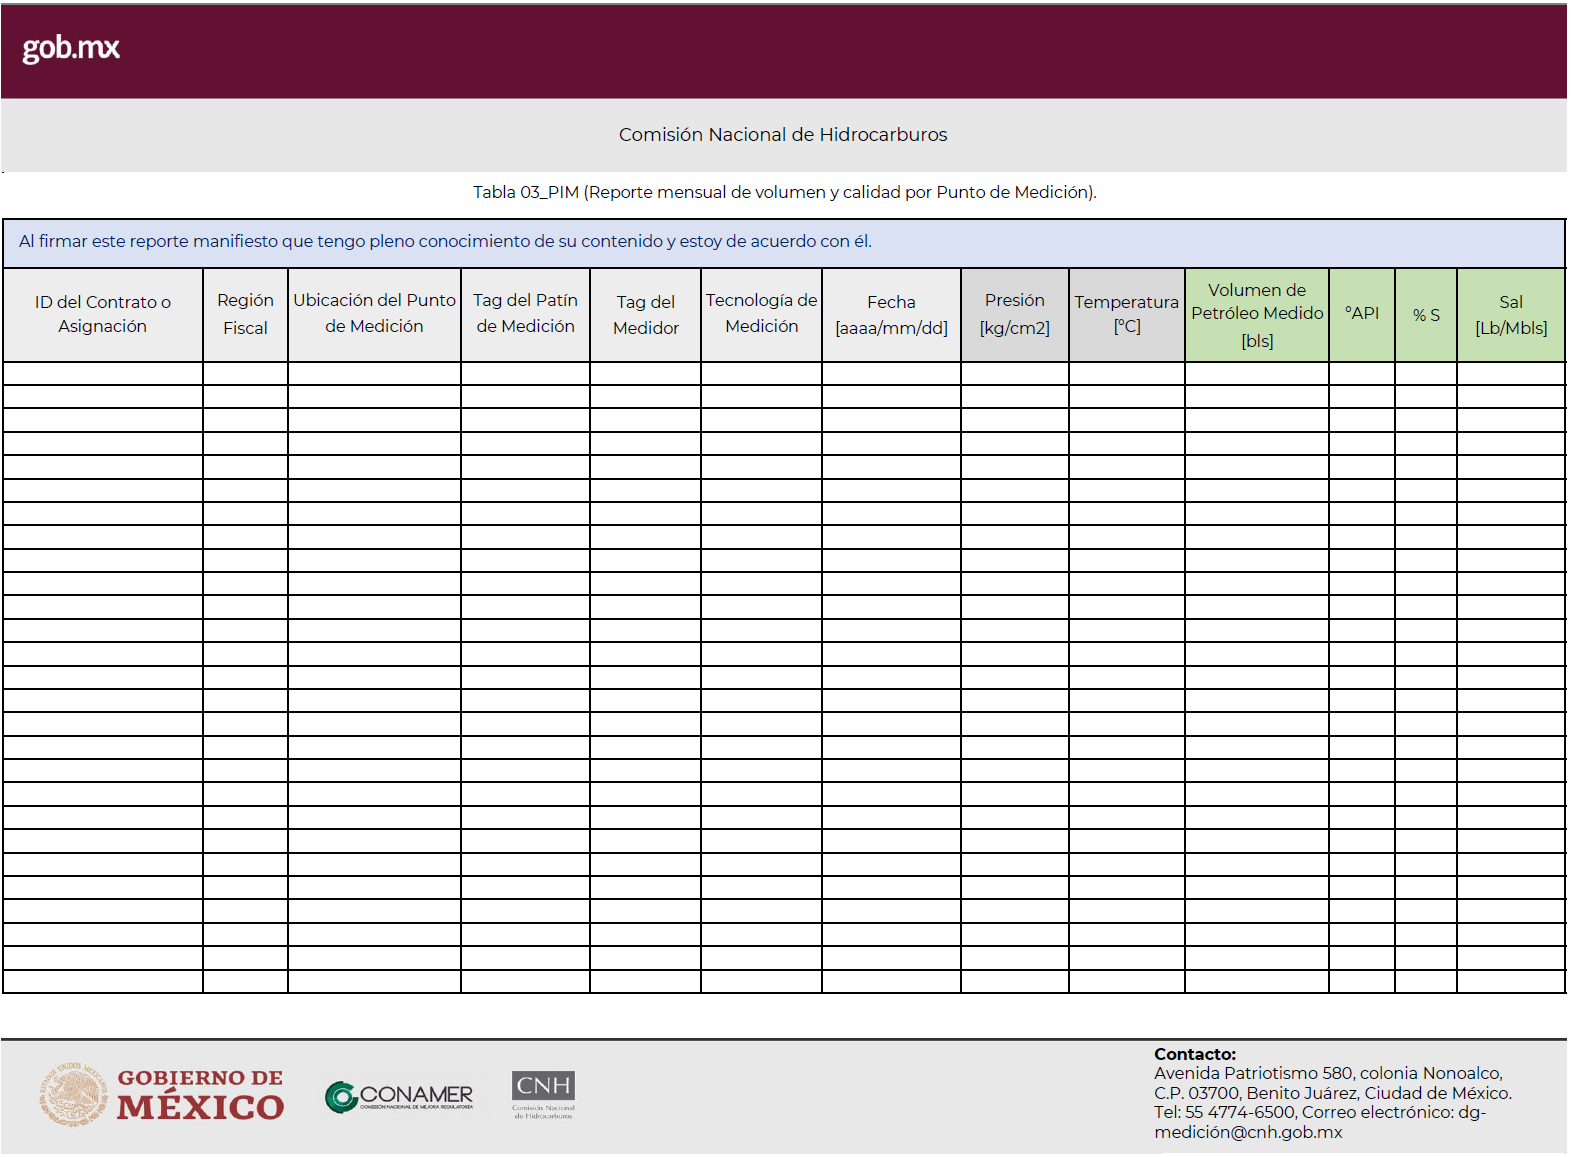This screenshot has height=1157, width=1572.
Task: Click the '°API' column header
Action: tap(1361, 314)
